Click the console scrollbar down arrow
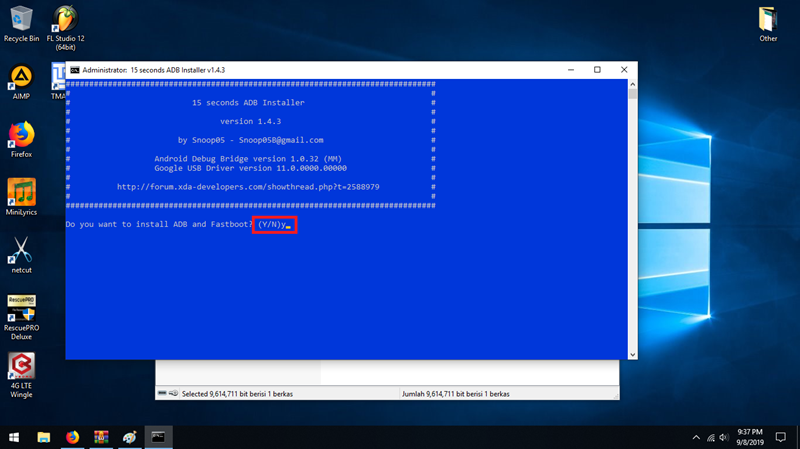The image size is (800, 449). click(633, 355)
